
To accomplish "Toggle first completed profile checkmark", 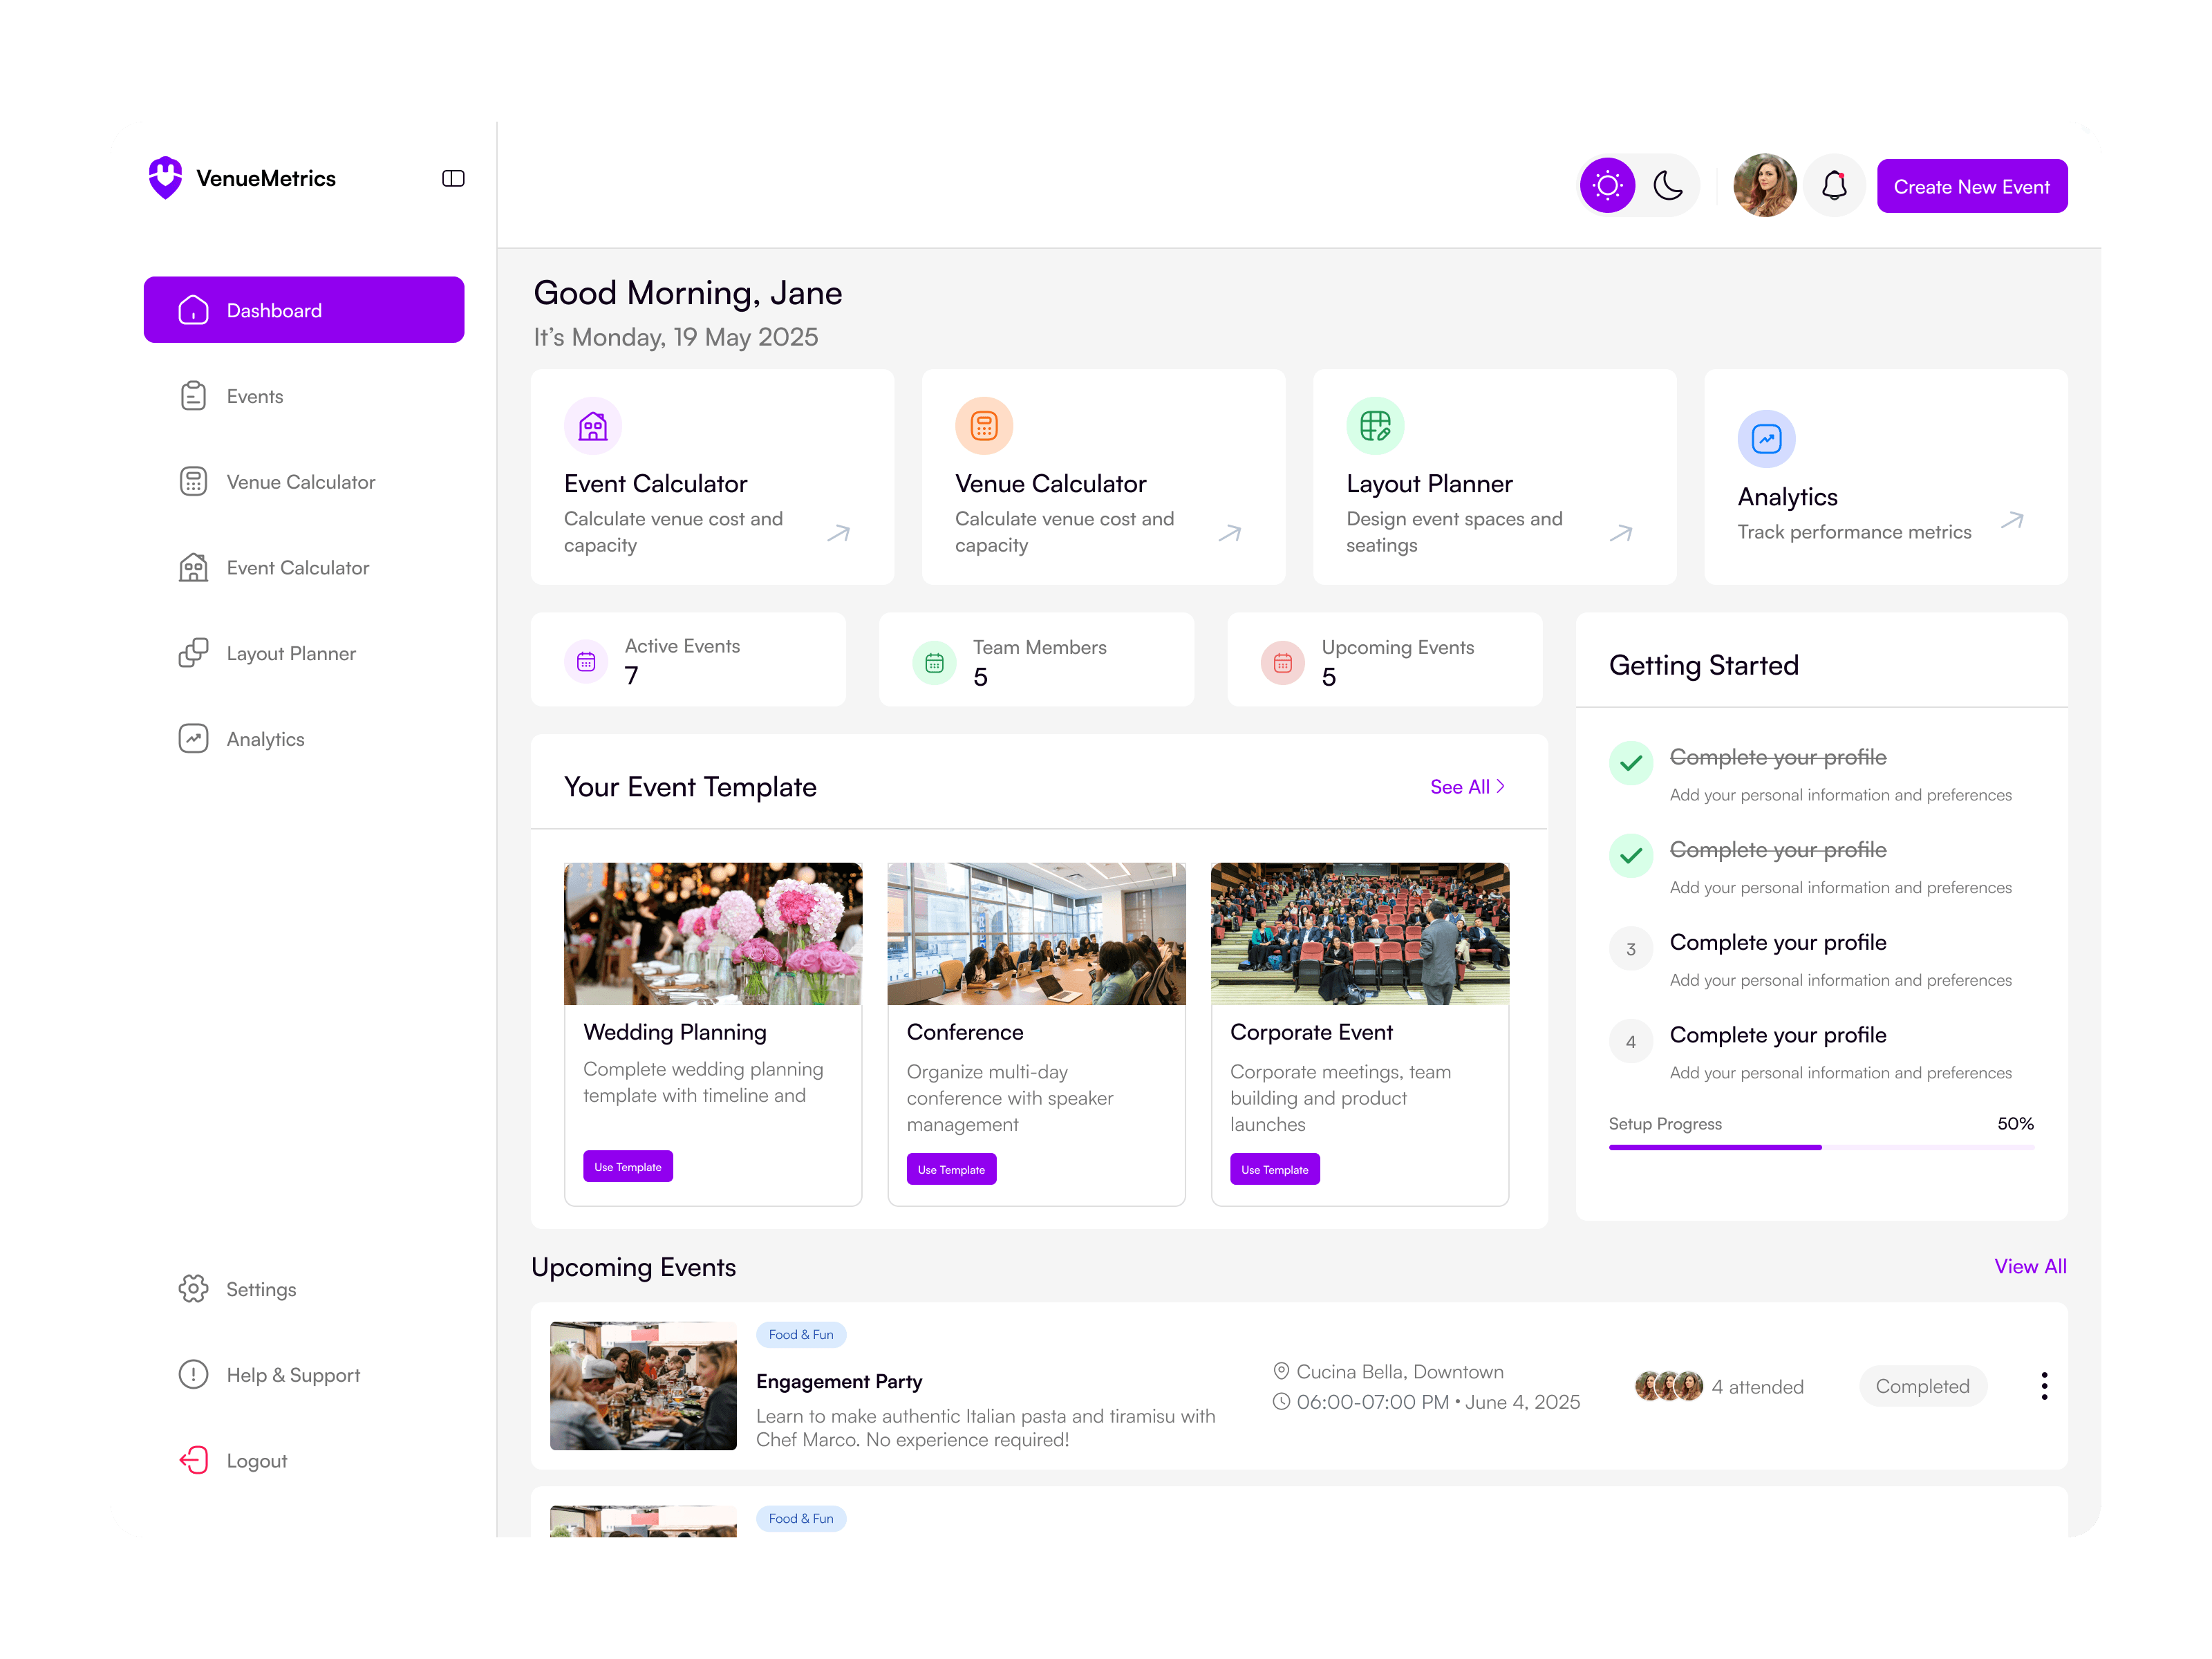I will 1631,763.
